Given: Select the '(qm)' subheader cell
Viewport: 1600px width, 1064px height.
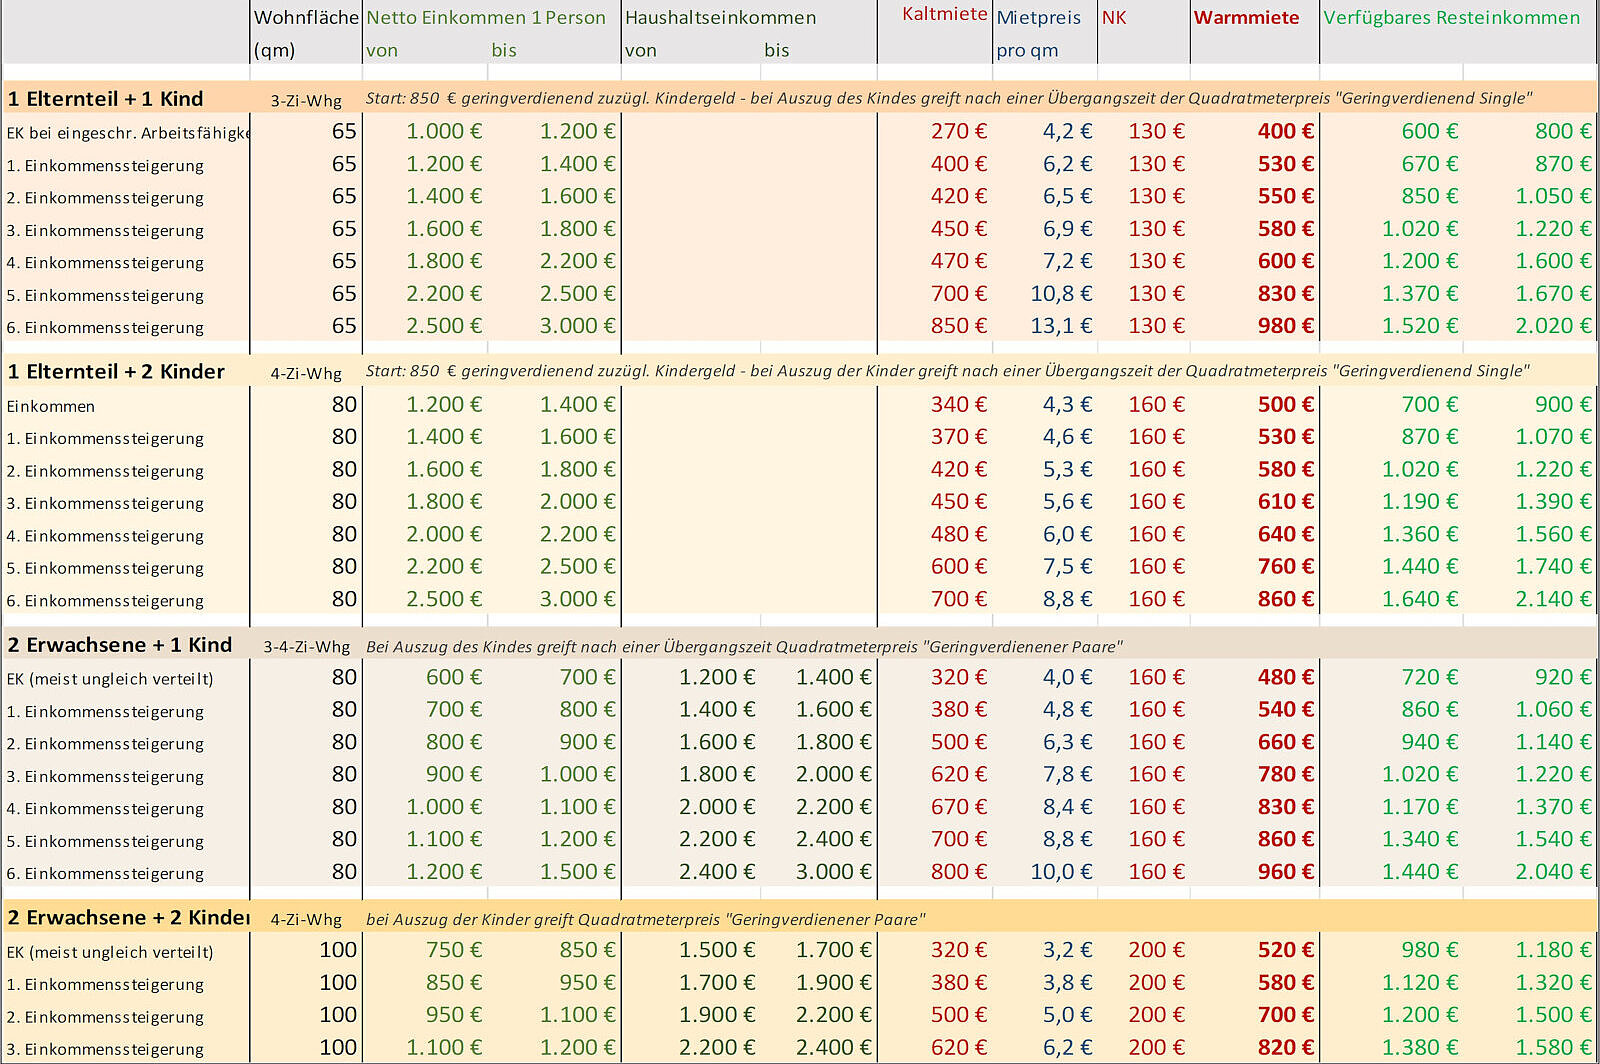Looking at the screenshot, I should (274, 50).
